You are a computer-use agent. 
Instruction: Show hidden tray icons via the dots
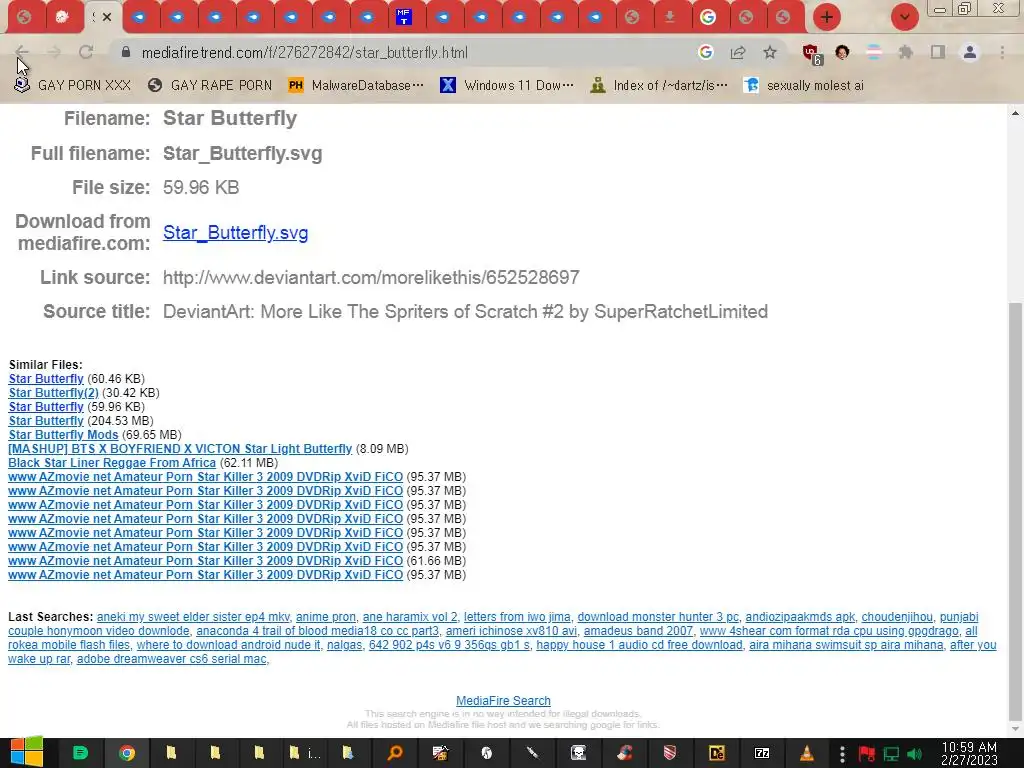coord(842,754)
